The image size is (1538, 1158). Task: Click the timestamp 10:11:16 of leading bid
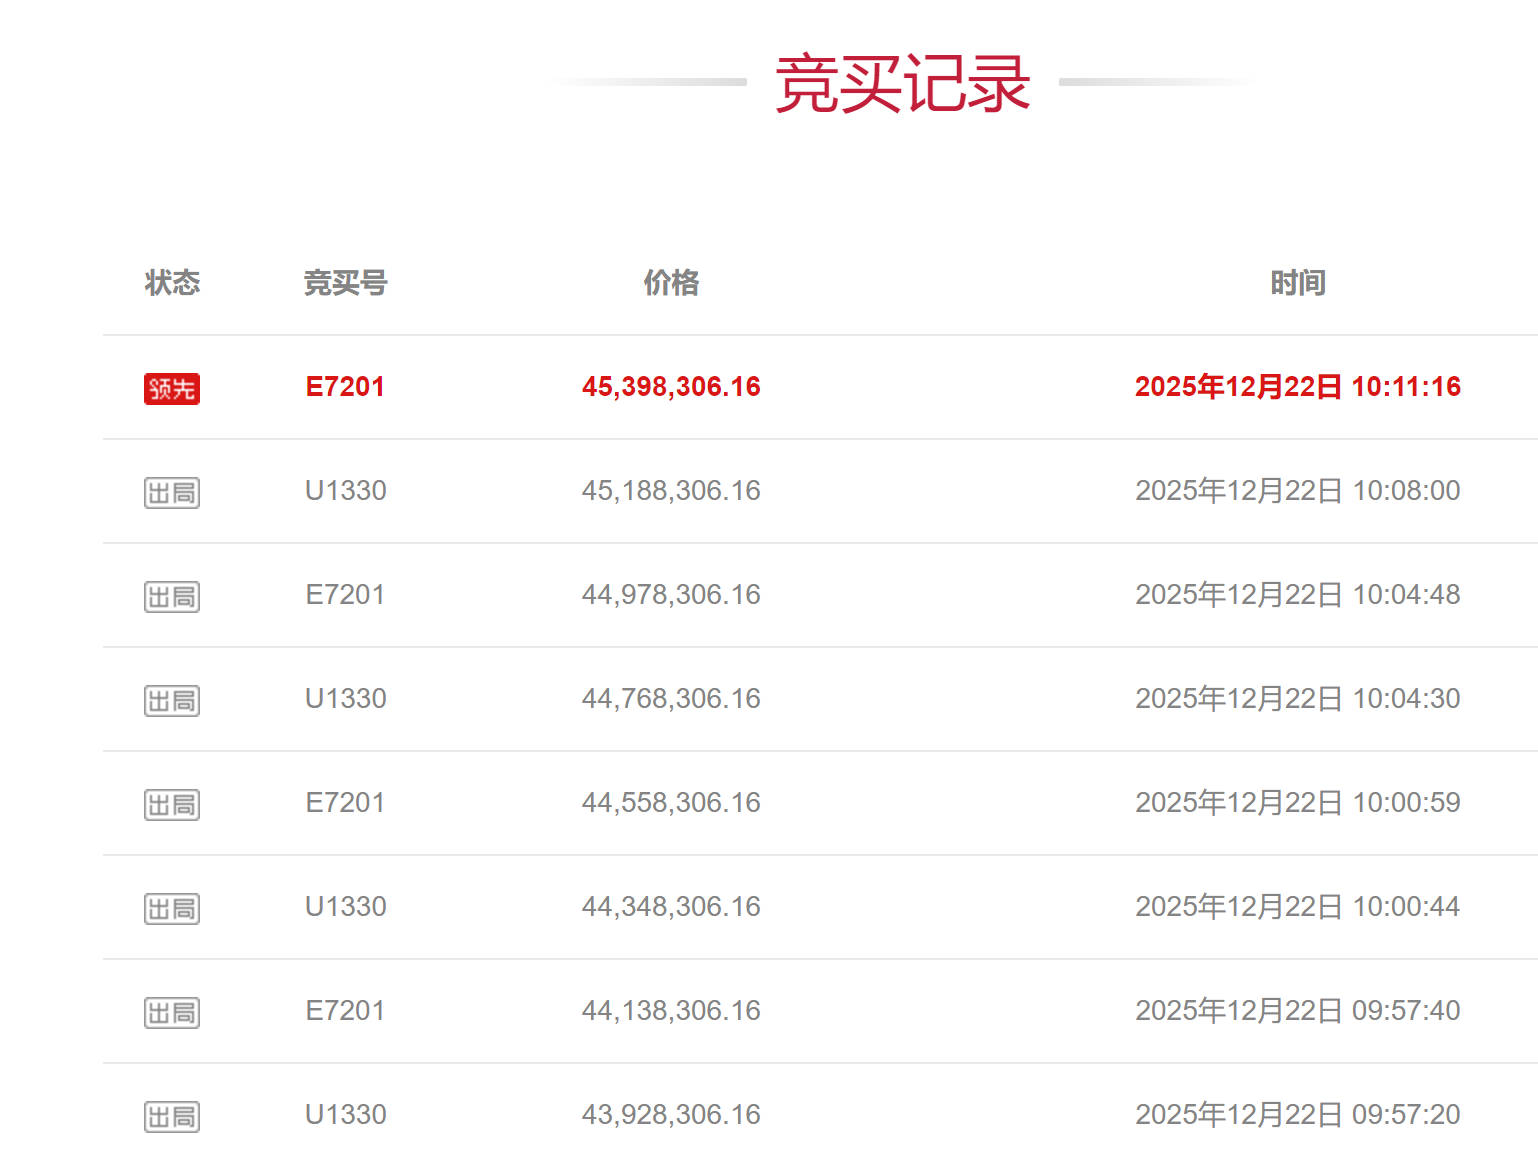[x=1406, y=387]
